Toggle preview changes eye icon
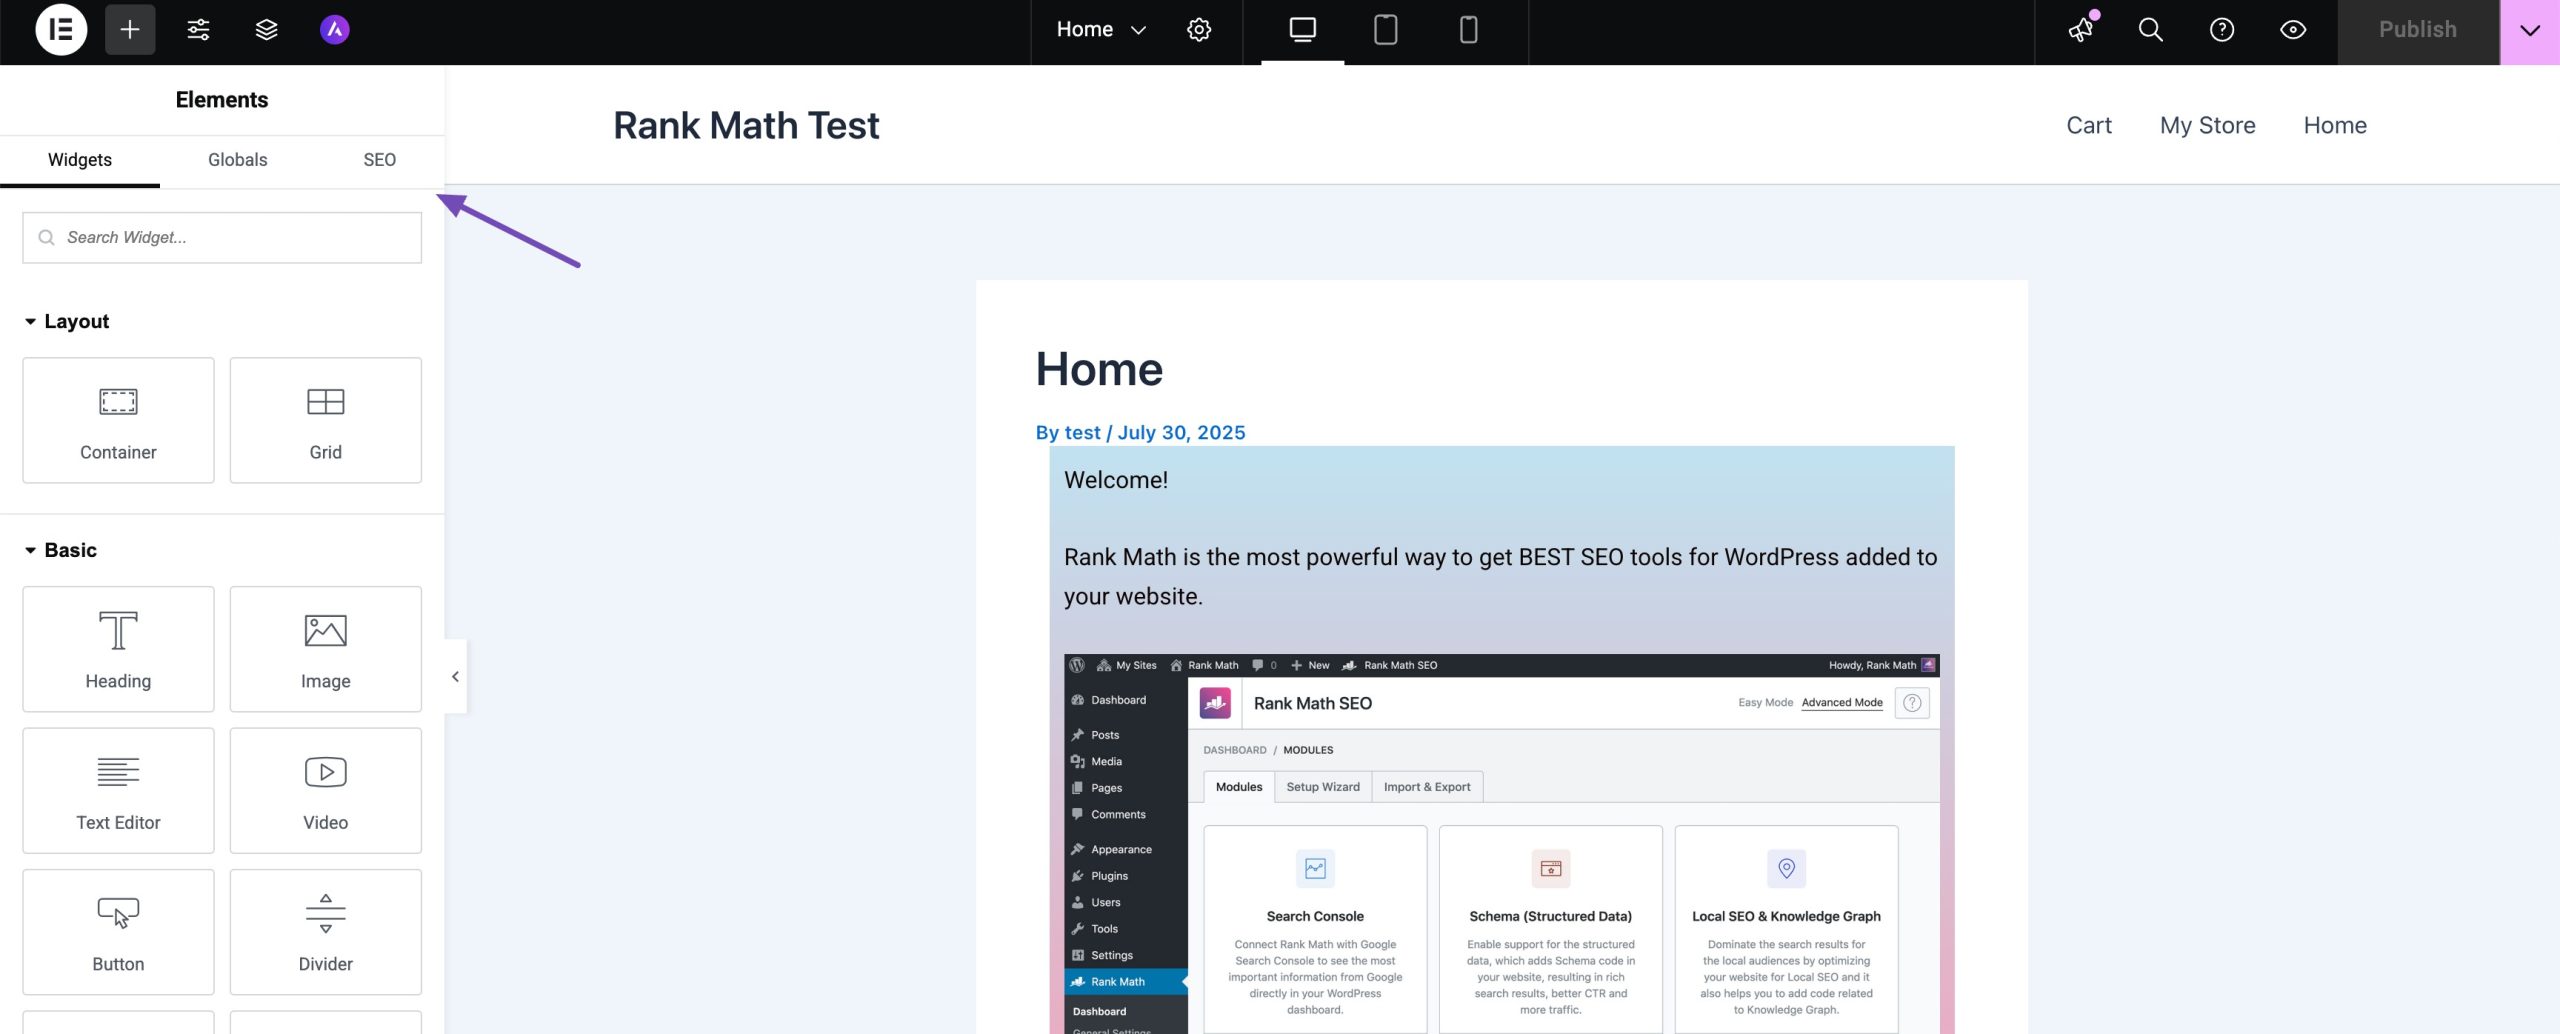This screenshot has width=2560, height=1034. [x=2292, y=30]
